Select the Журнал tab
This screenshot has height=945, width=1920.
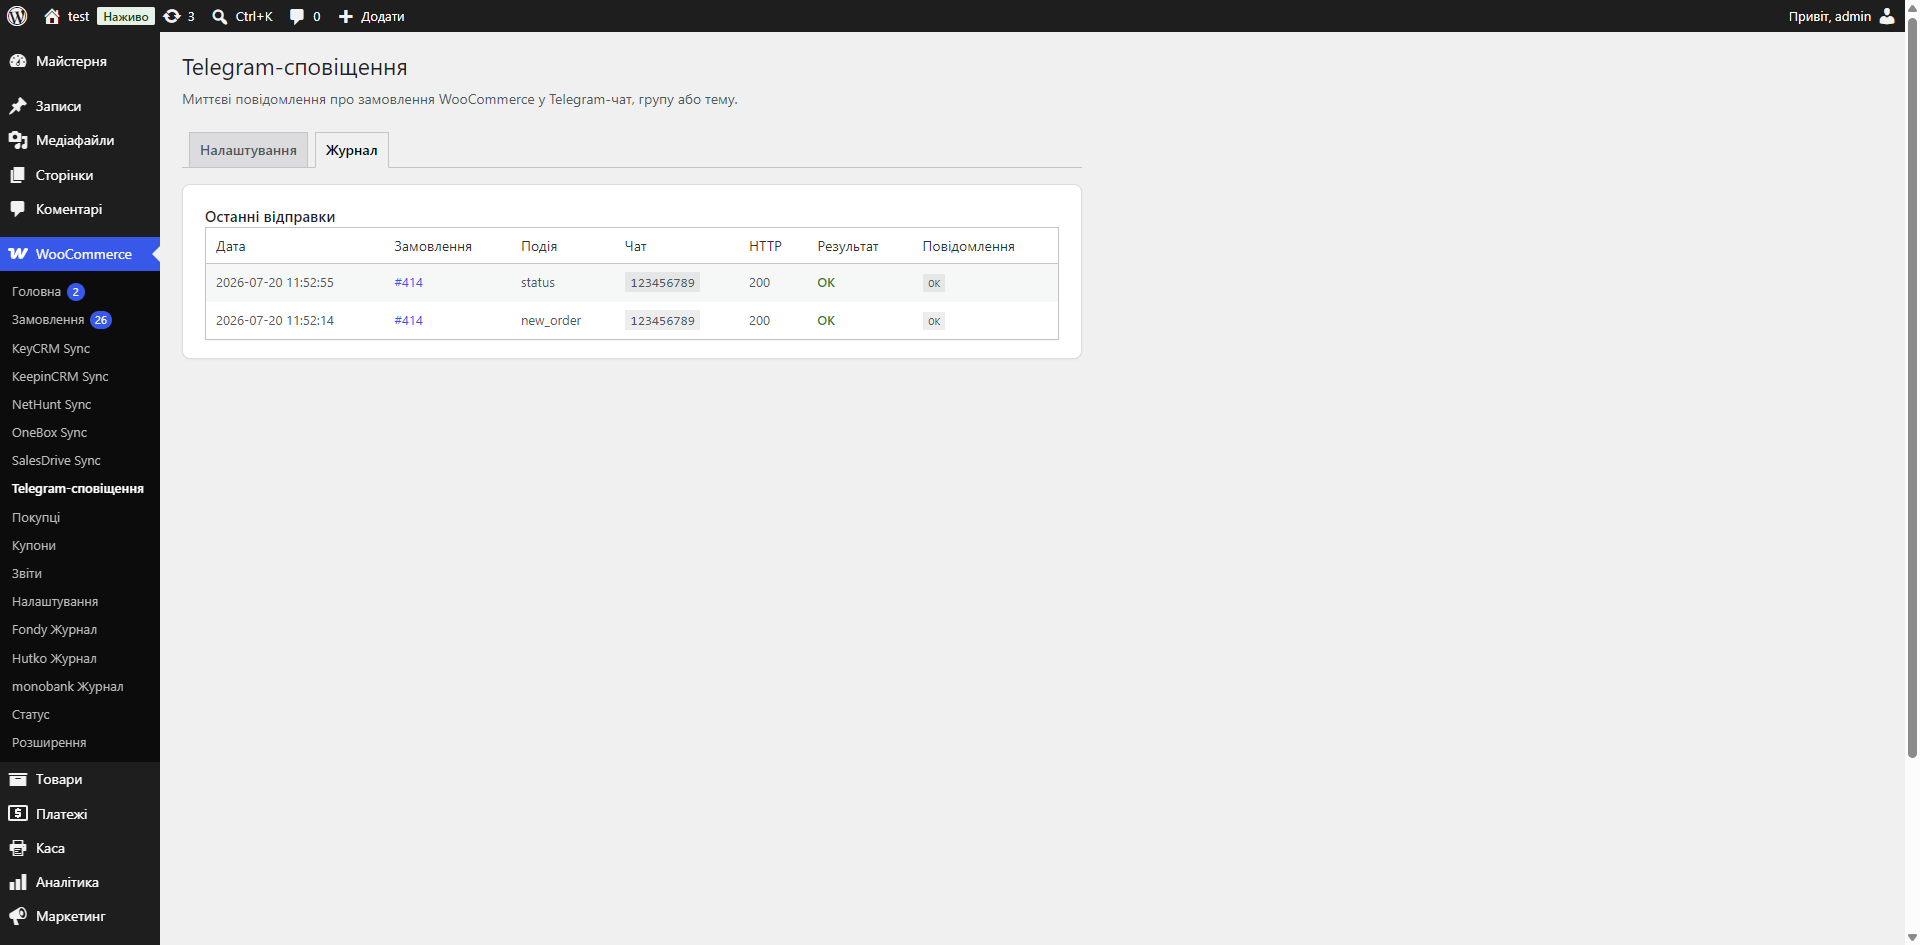click(x=351, y=150)
